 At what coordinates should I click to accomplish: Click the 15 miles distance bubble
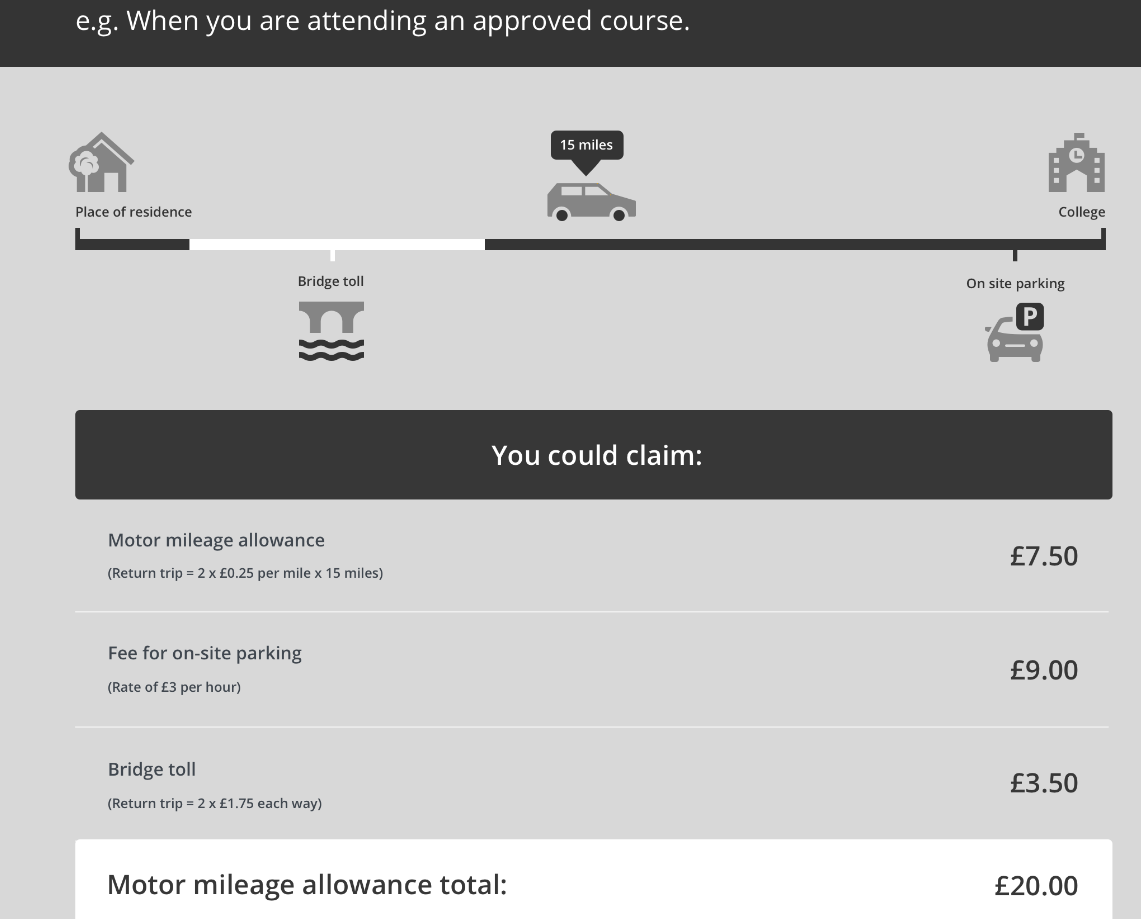click(586, 145)
